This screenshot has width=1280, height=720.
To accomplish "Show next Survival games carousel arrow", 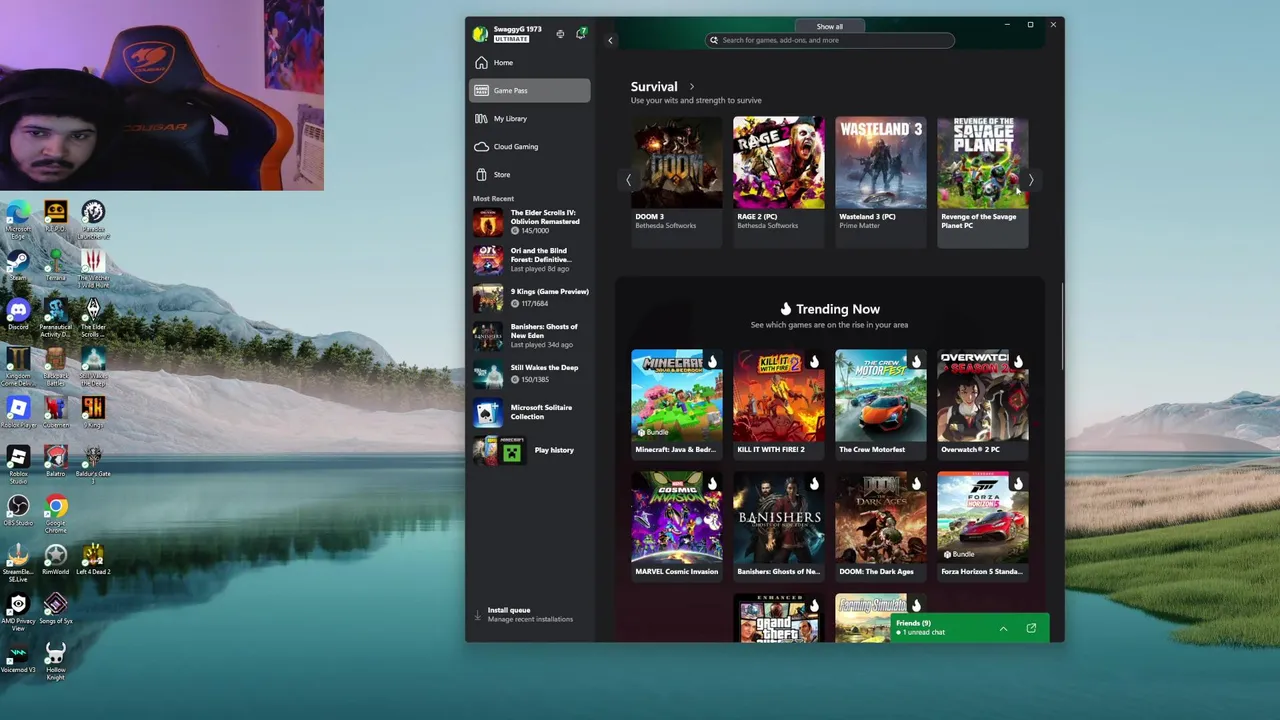I will (x=1031, y=180).
